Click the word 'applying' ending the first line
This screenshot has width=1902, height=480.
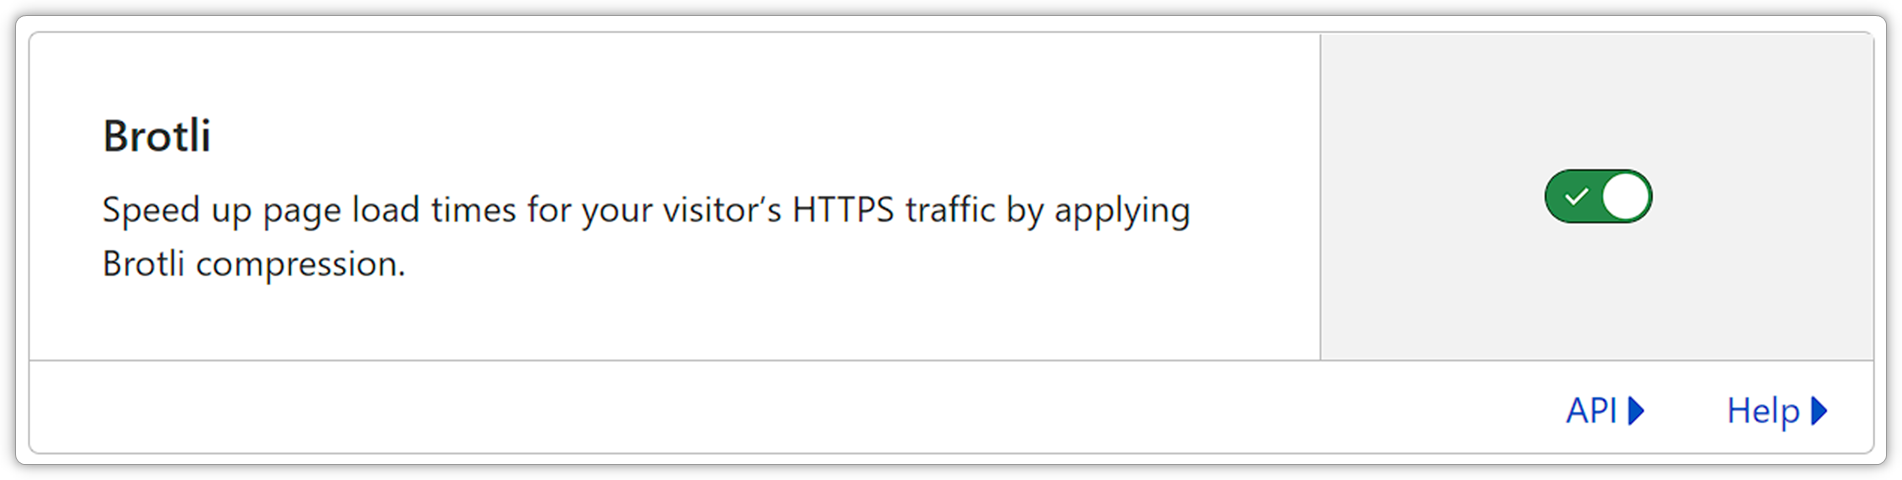(x=1122, y=212)
